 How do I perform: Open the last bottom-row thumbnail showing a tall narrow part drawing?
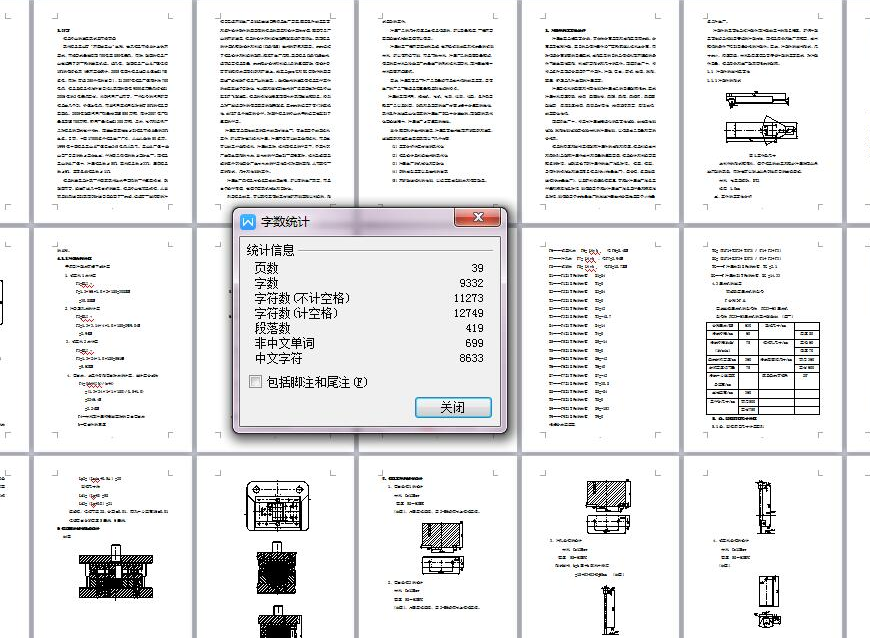[763, 546]
